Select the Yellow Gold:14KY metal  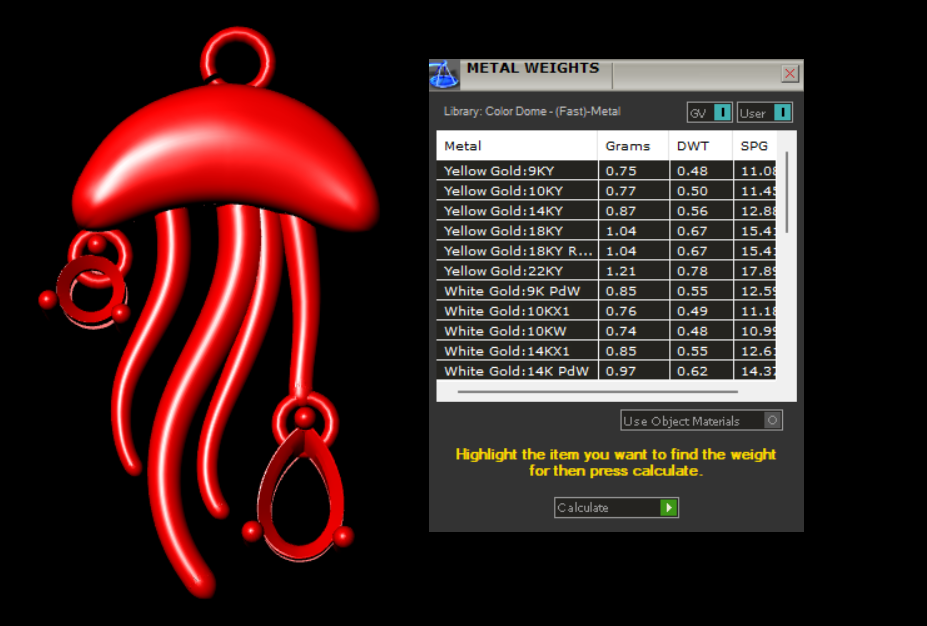[x=606, y=211]
